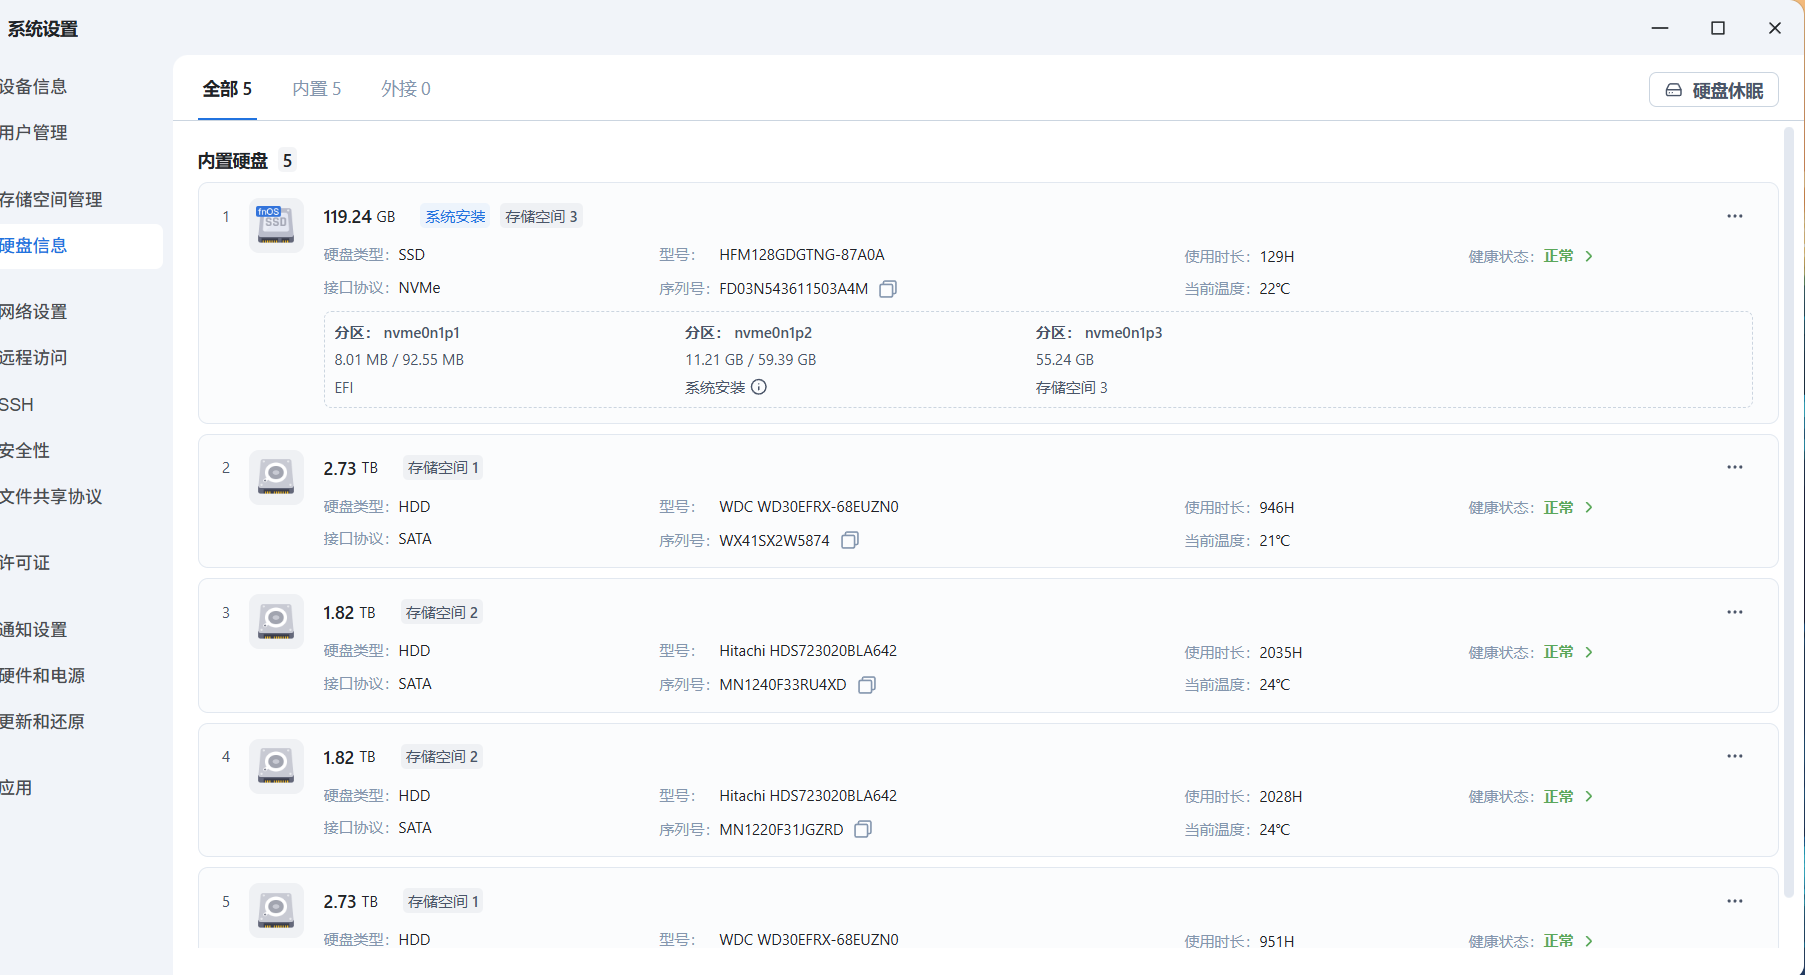Click 存储空间 3 tag on disk 1
Viewport: 1805px width, 975px height.
(541, 217)
